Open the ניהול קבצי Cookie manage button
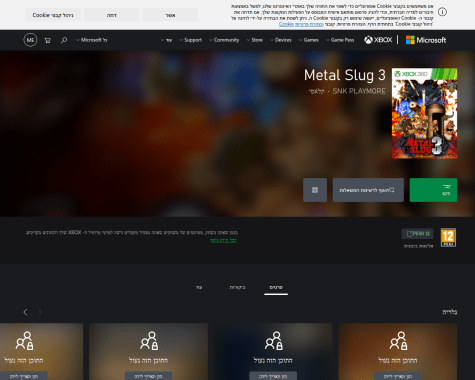The image size is (475, 380). click(53, 15)
